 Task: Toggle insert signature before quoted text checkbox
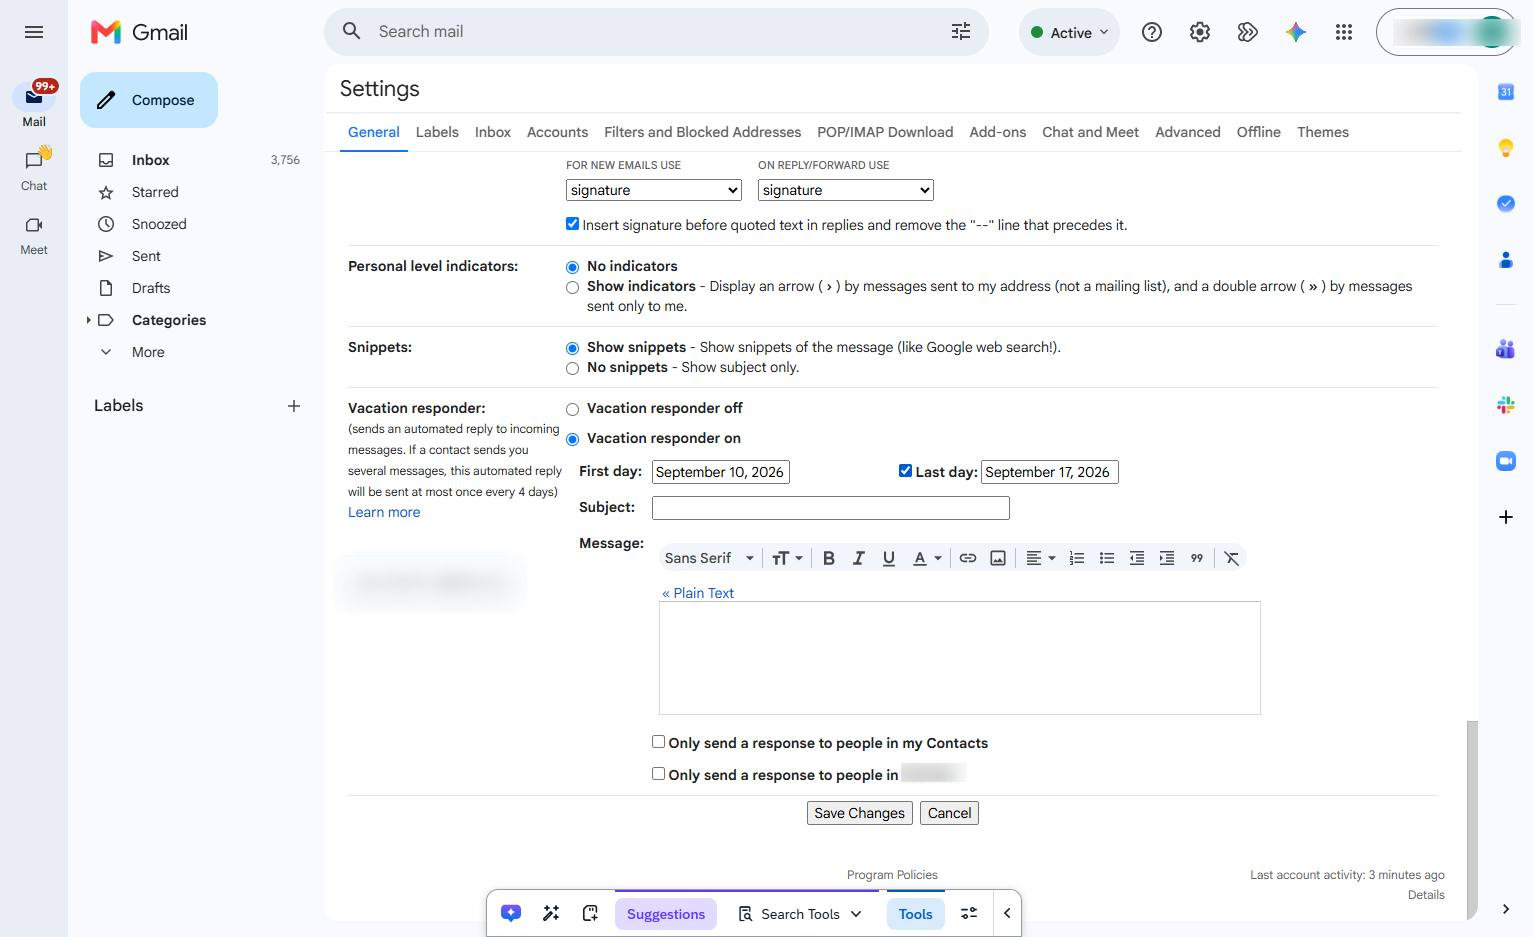tap(572, 224)
